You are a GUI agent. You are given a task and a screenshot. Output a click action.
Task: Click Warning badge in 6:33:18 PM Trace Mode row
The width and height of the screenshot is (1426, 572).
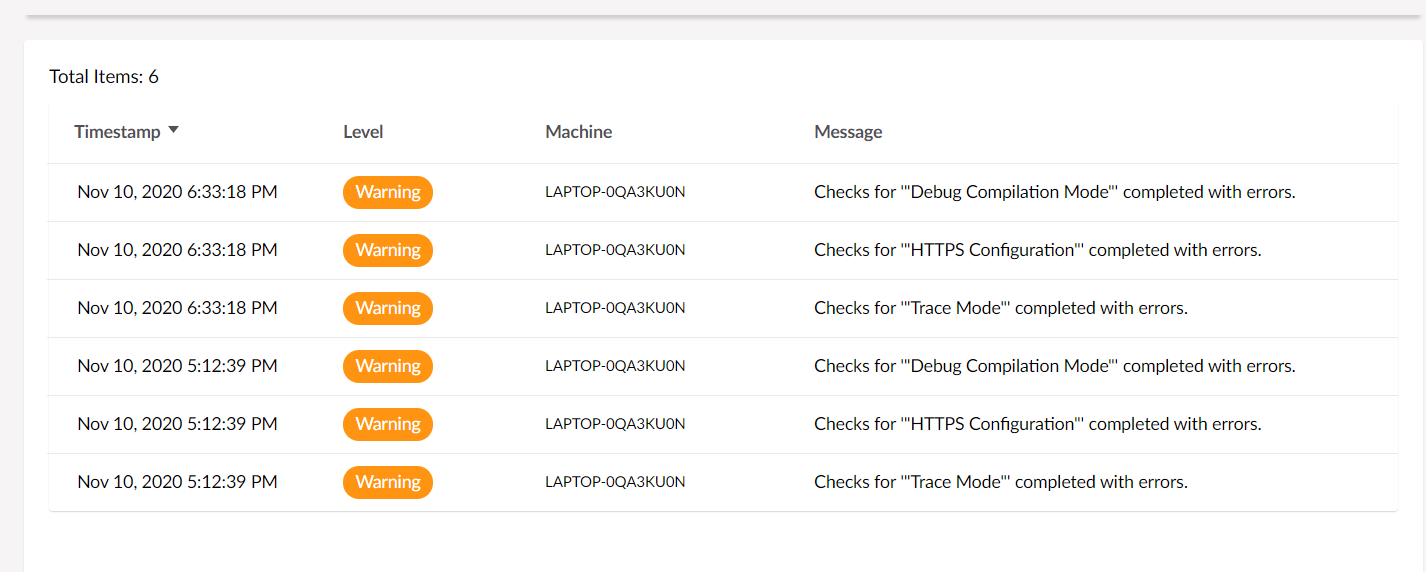(x=388, y=308)
